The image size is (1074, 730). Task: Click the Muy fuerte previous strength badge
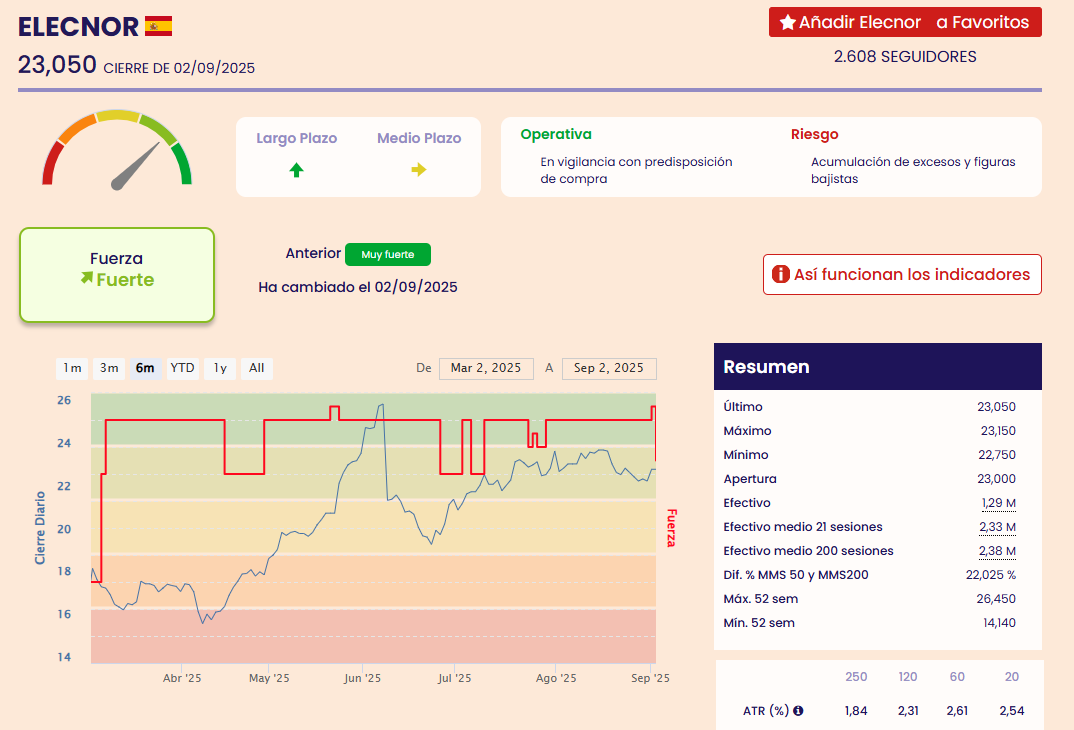(x=387, y=254)
